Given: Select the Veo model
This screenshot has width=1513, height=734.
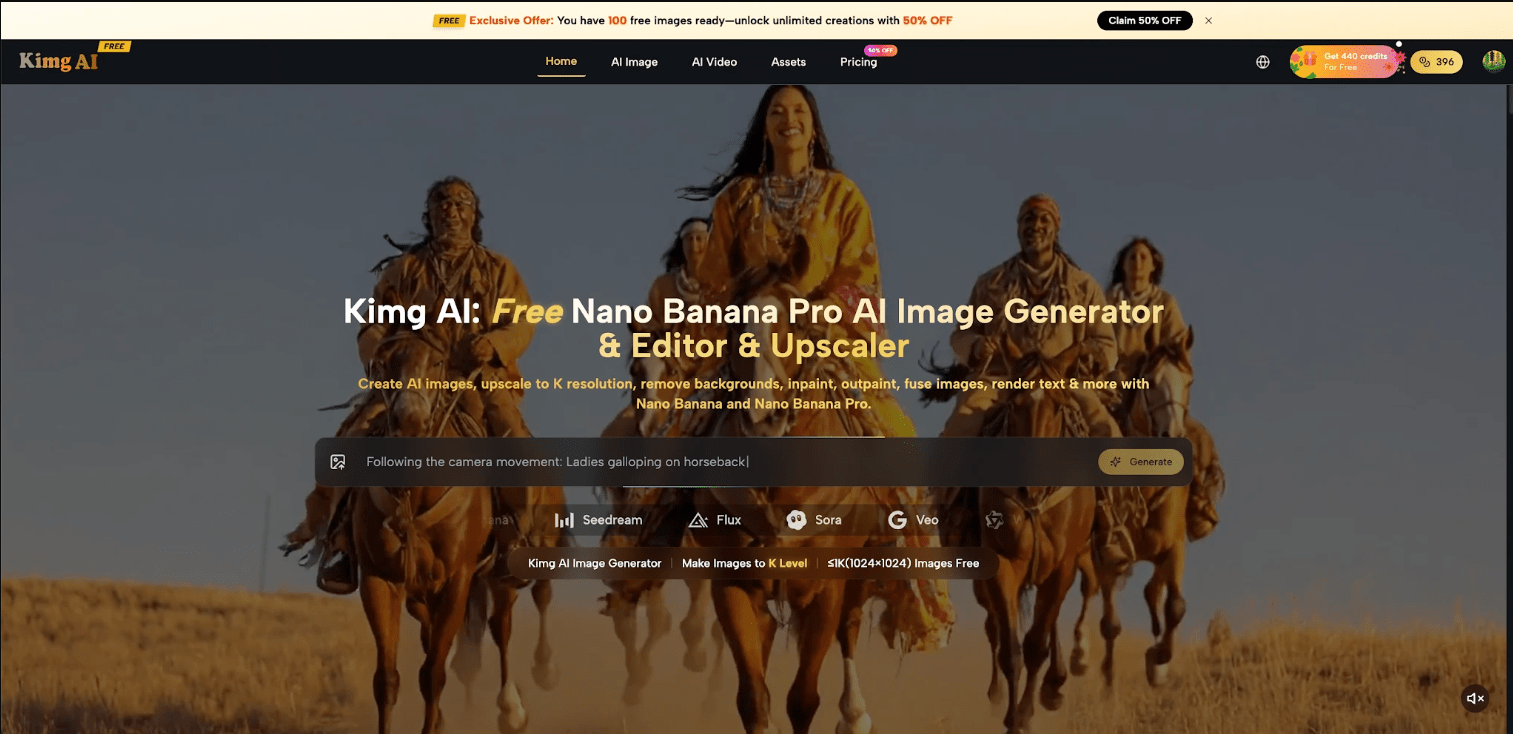Looking at the screenshot, I should coord(913,520).
